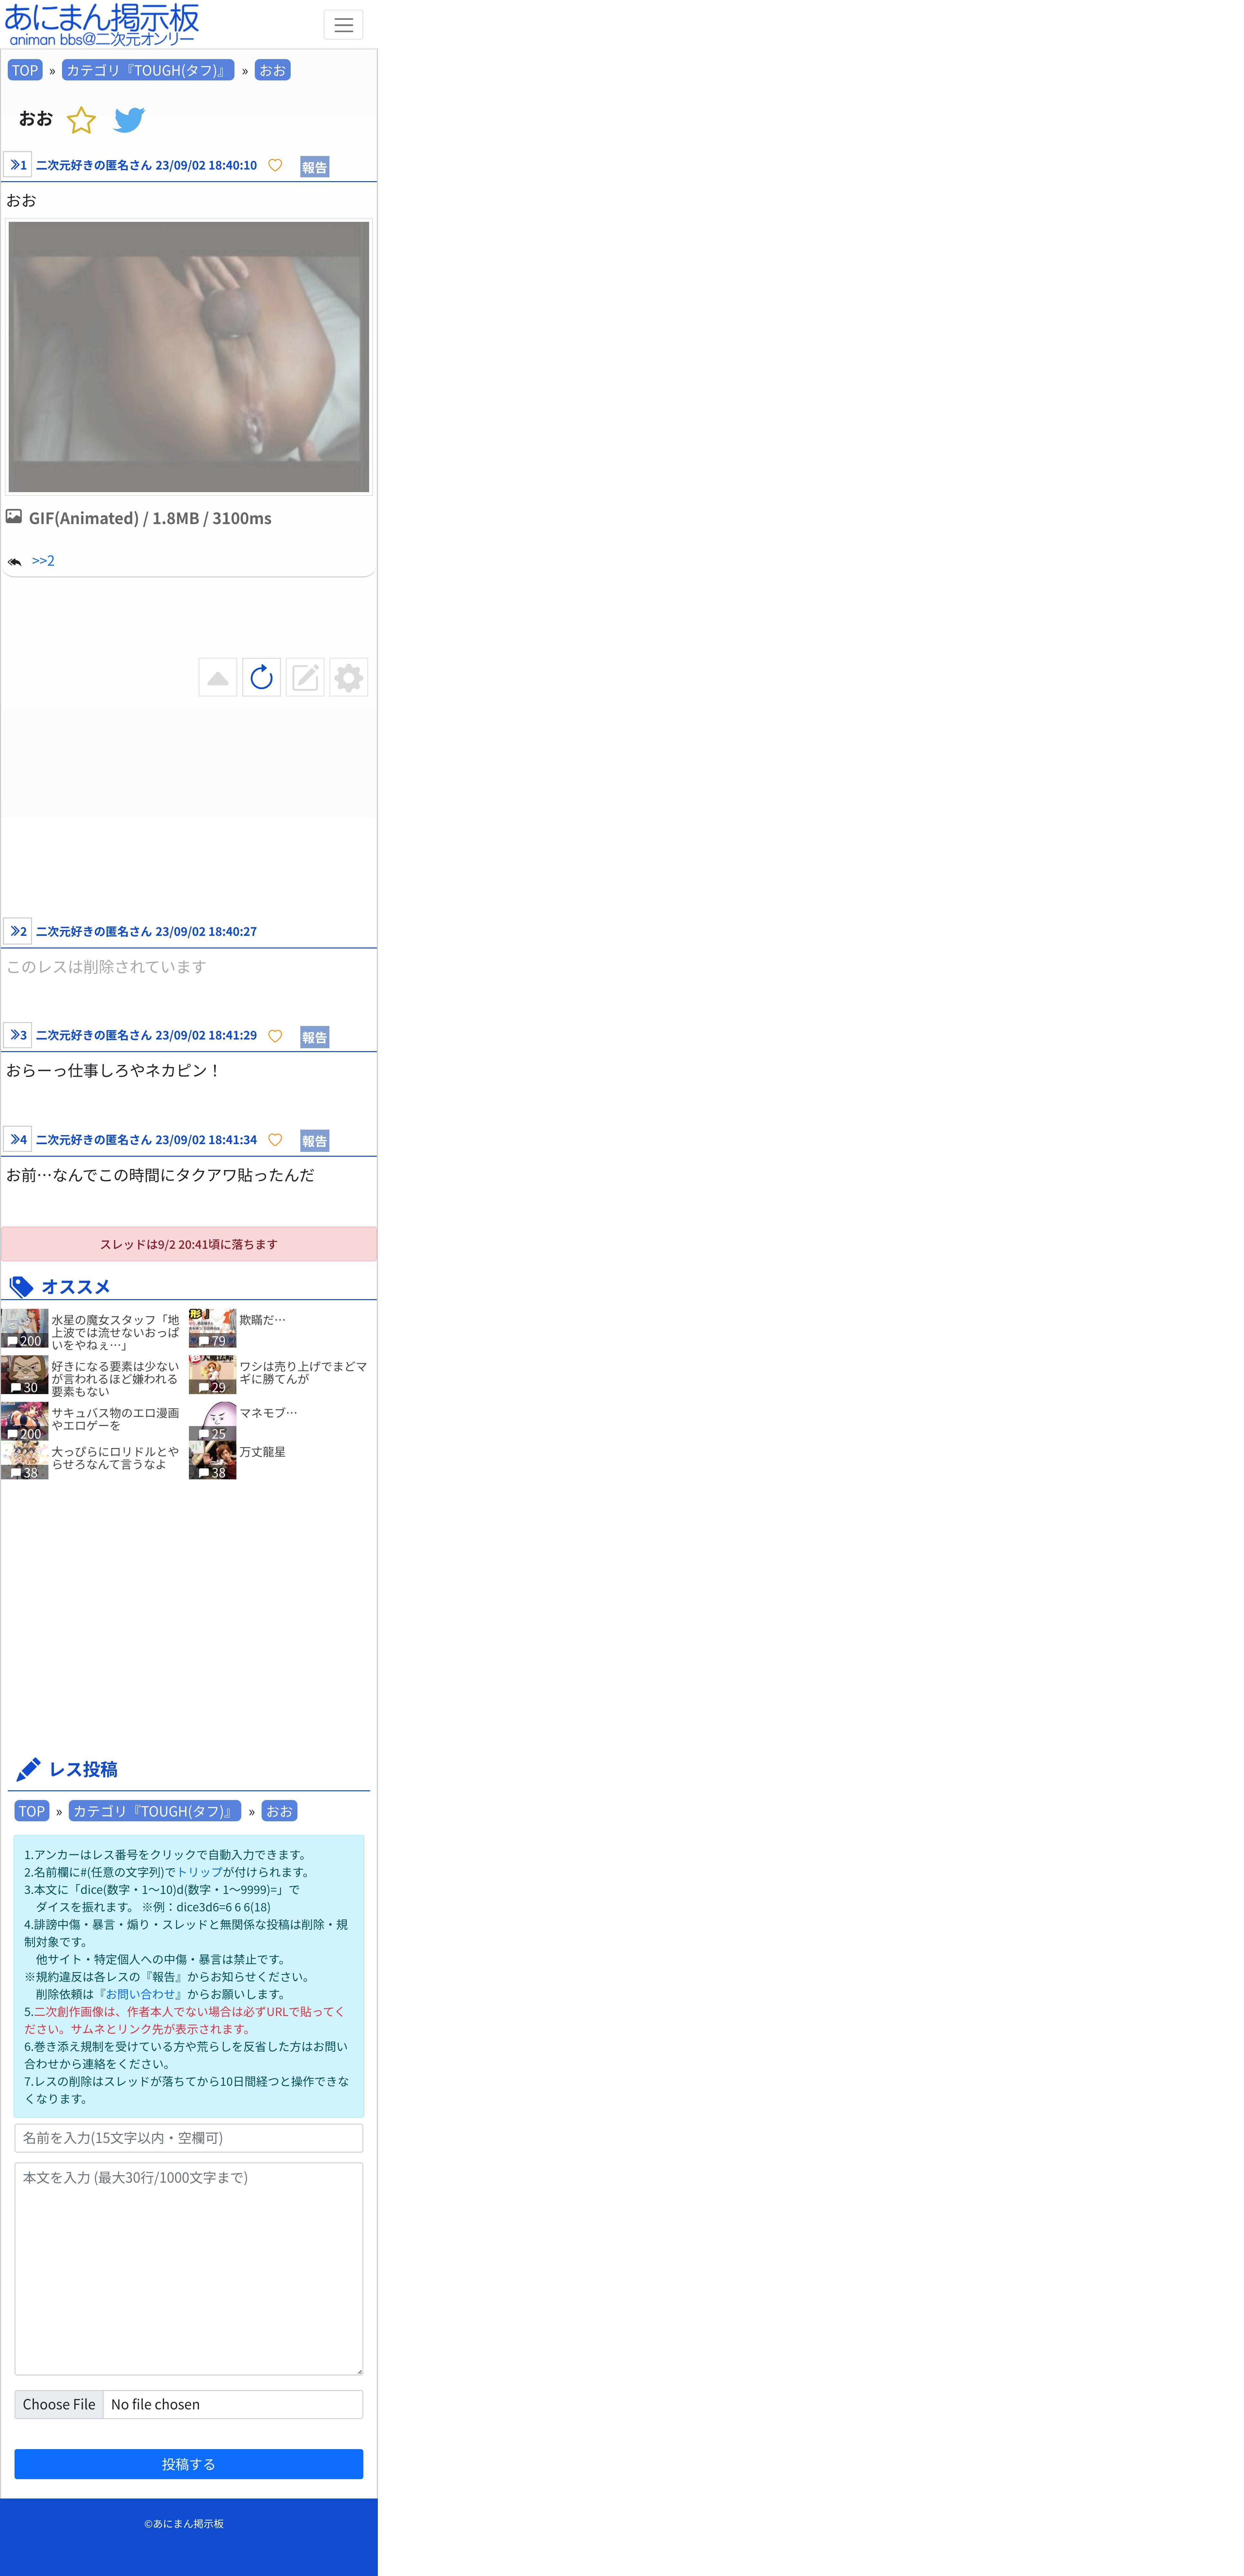
Task: Share the thread via the Twitter bird icon
Action: tap(129, 120)
